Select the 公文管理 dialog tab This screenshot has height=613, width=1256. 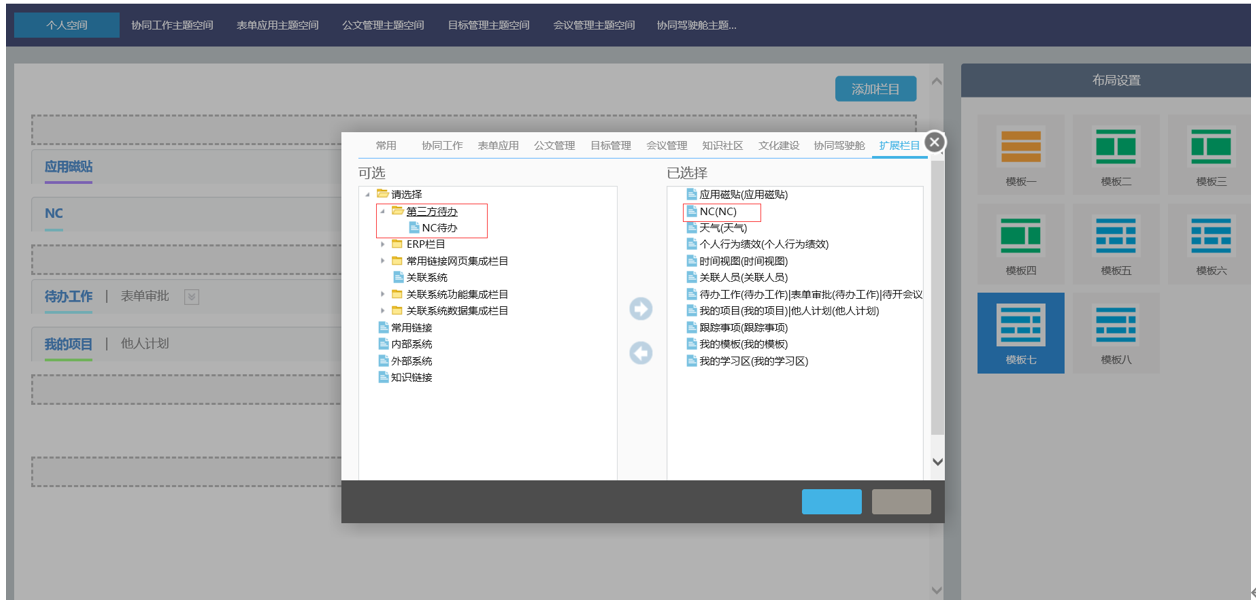554,146
